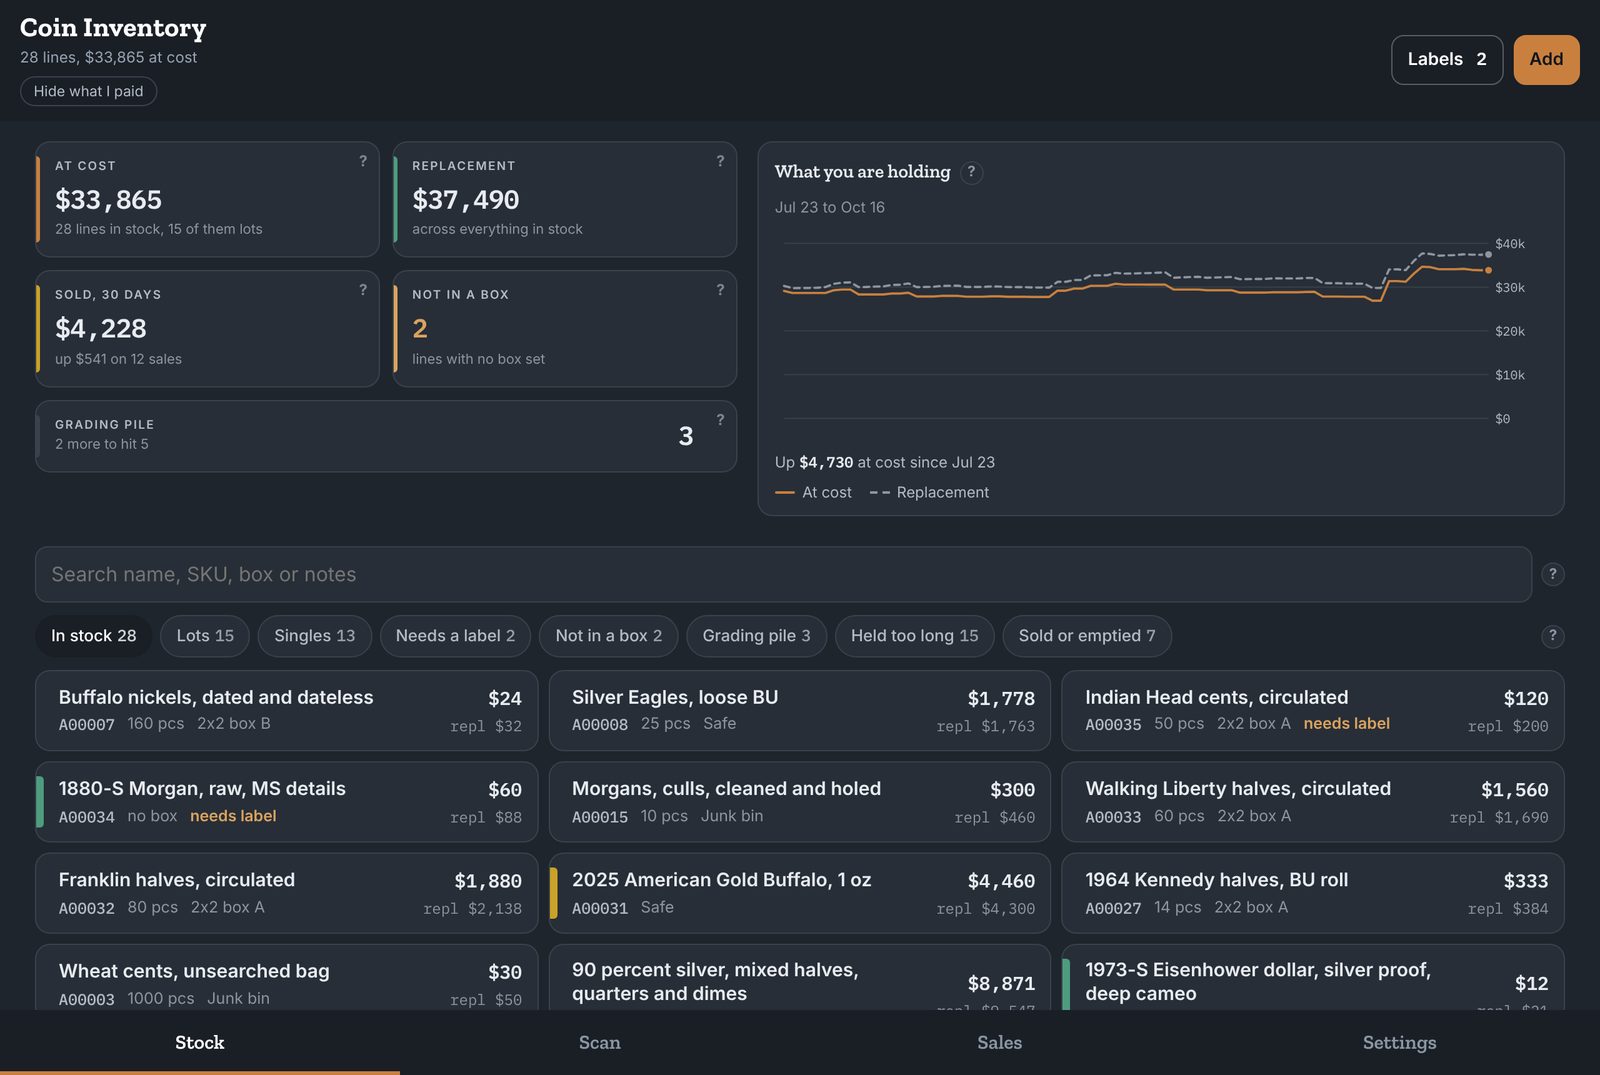Open help for the Replacement card

720,161
